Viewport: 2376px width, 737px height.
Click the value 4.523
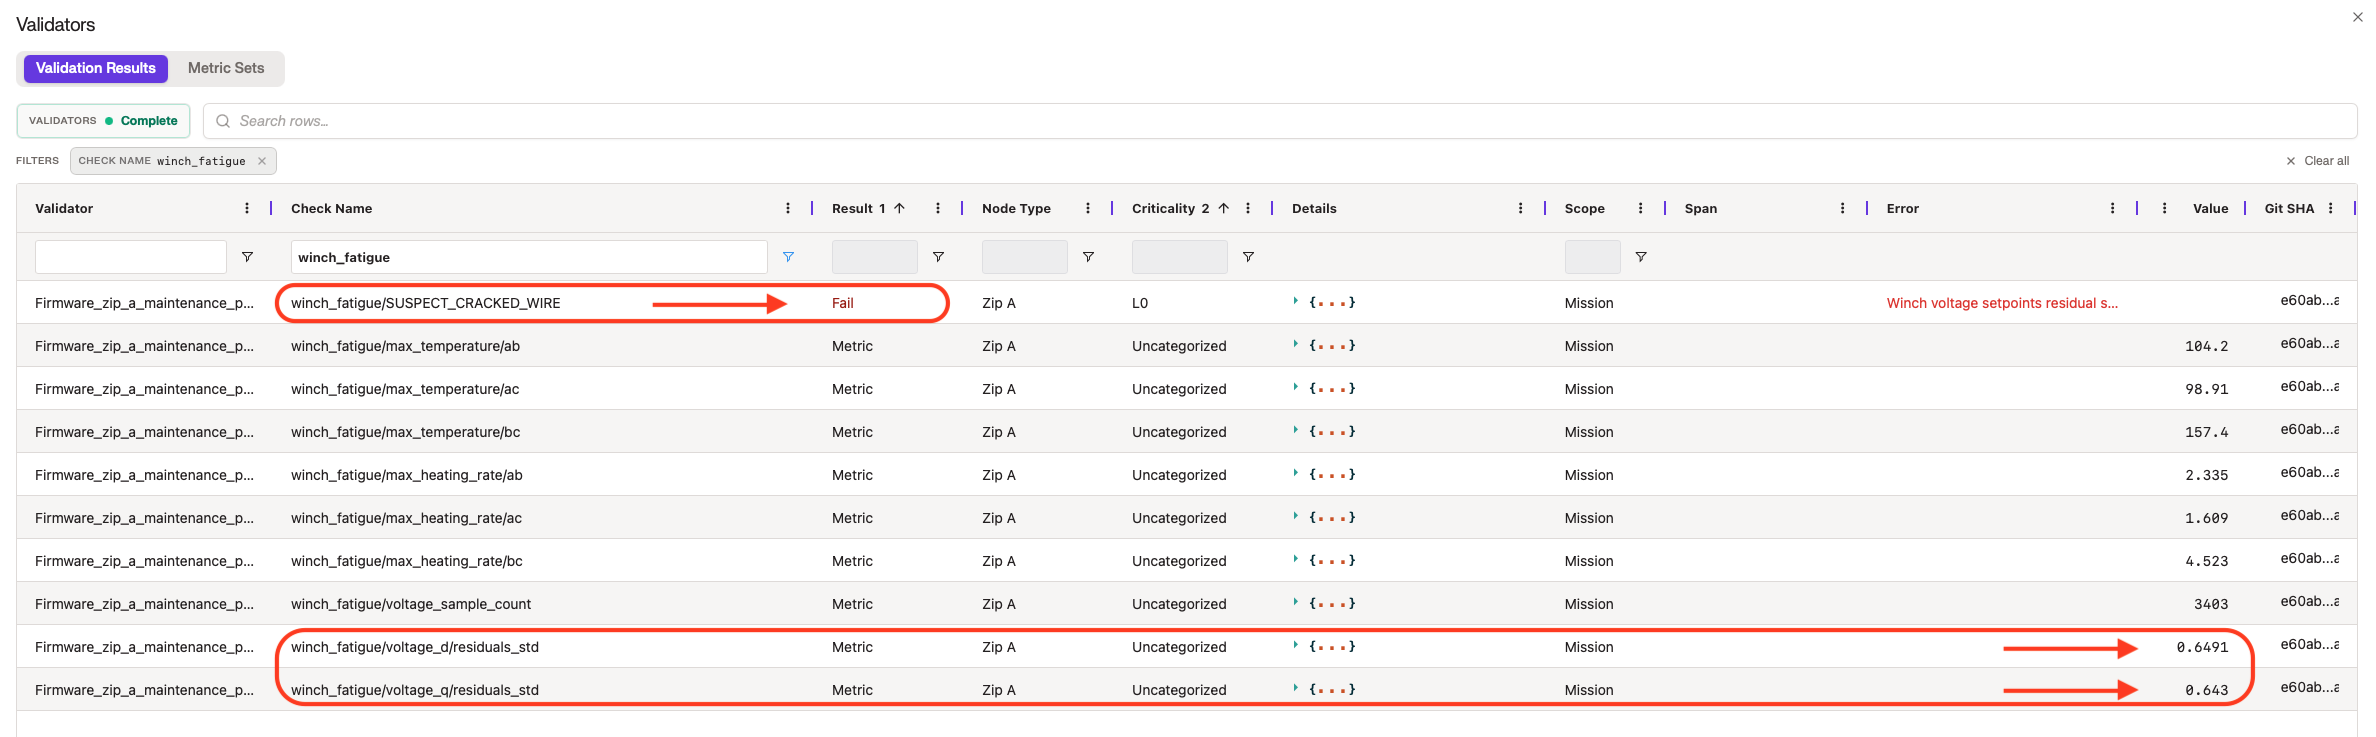click(2207, 561)
